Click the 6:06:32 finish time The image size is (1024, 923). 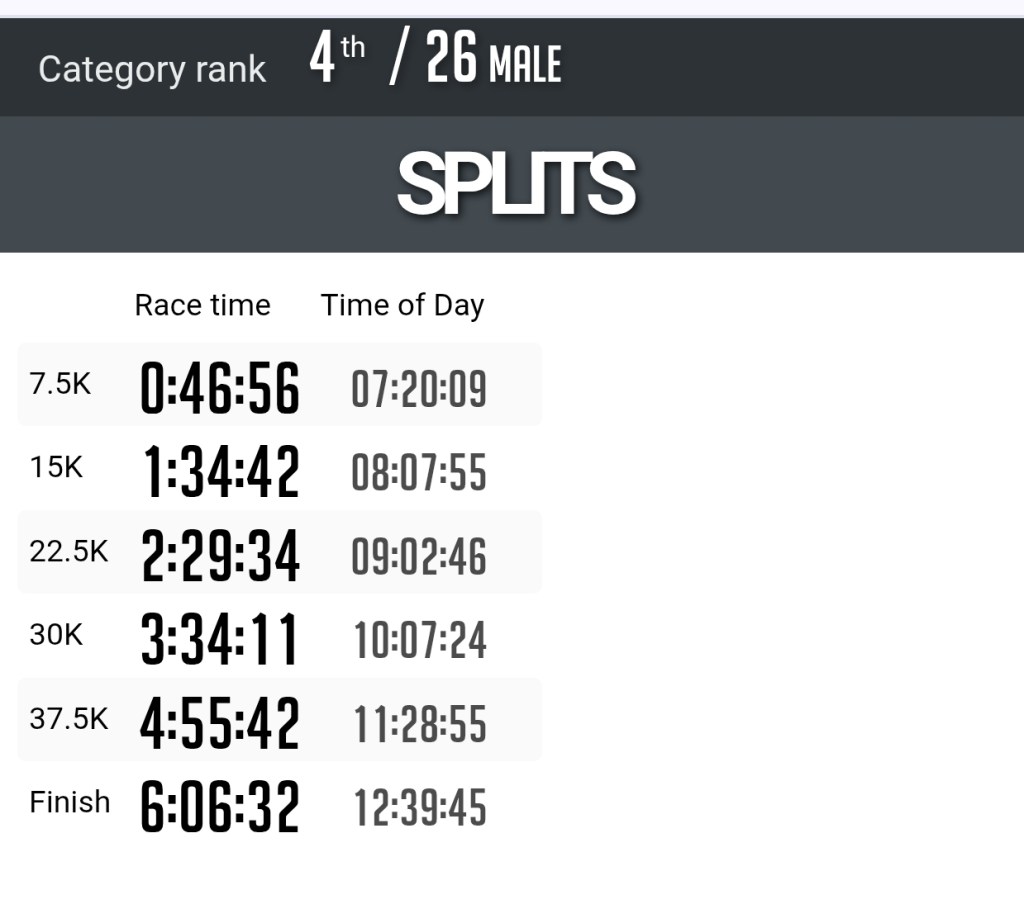[x=220, y=807]
